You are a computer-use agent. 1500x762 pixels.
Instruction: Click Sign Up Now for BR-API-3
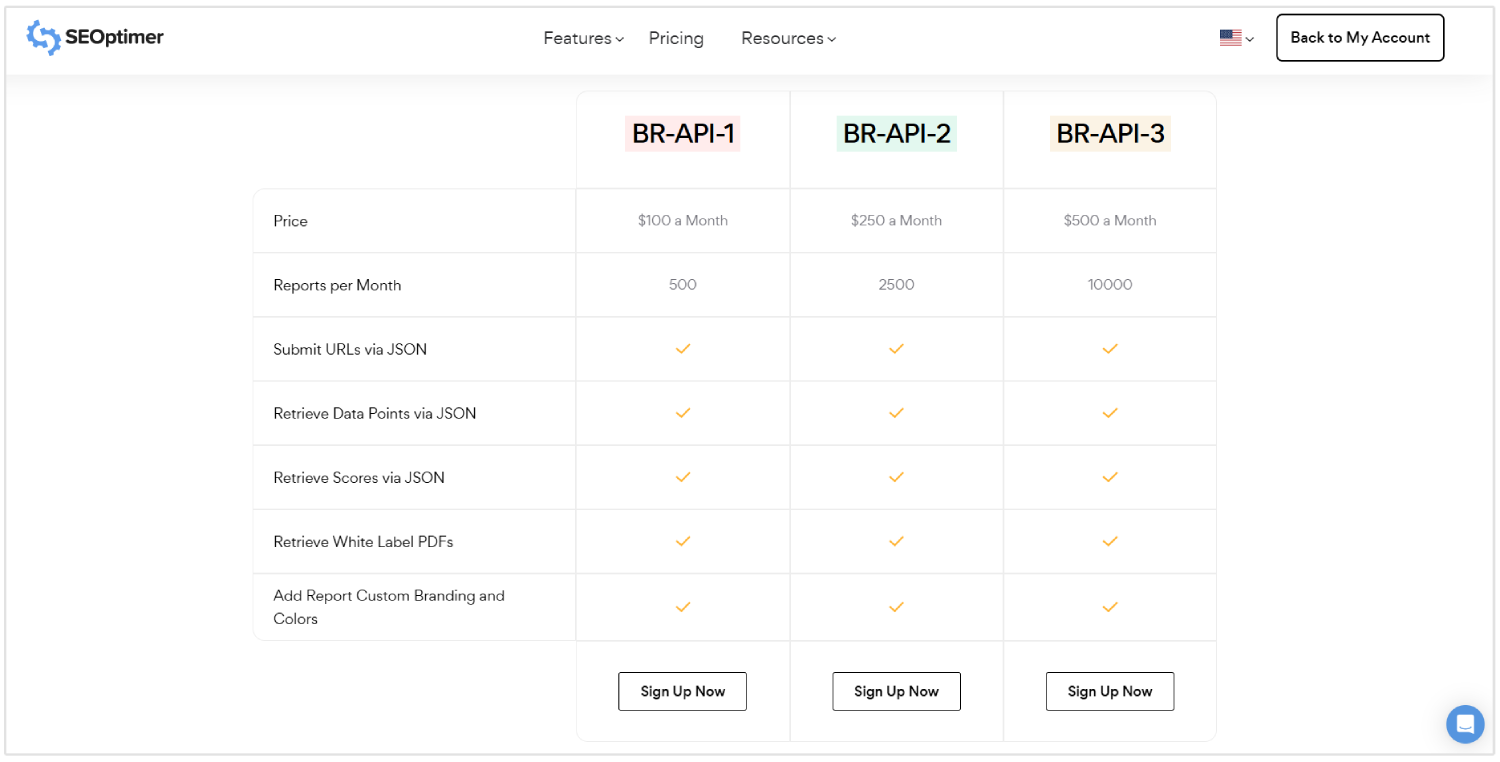(1110, 691)
